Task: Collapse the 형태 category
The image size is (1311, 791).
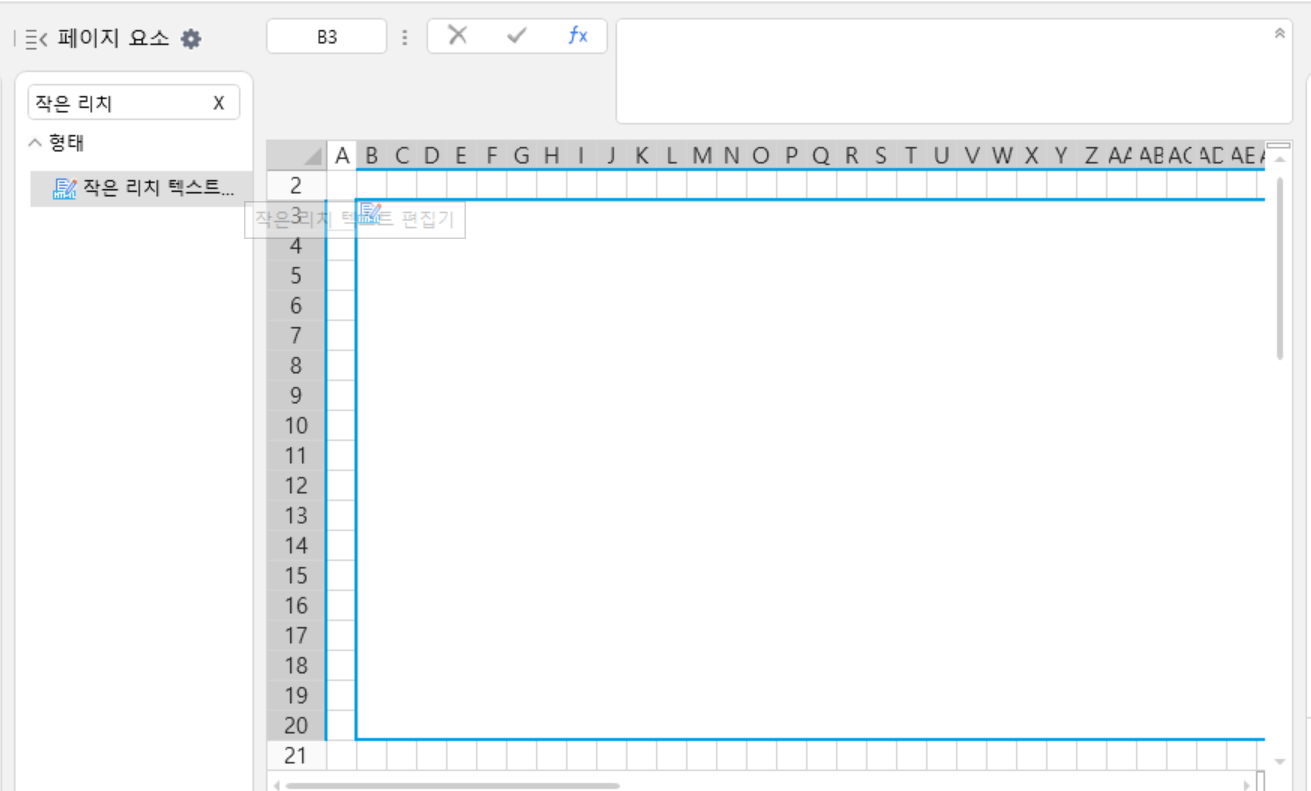Action: point(35,143)
